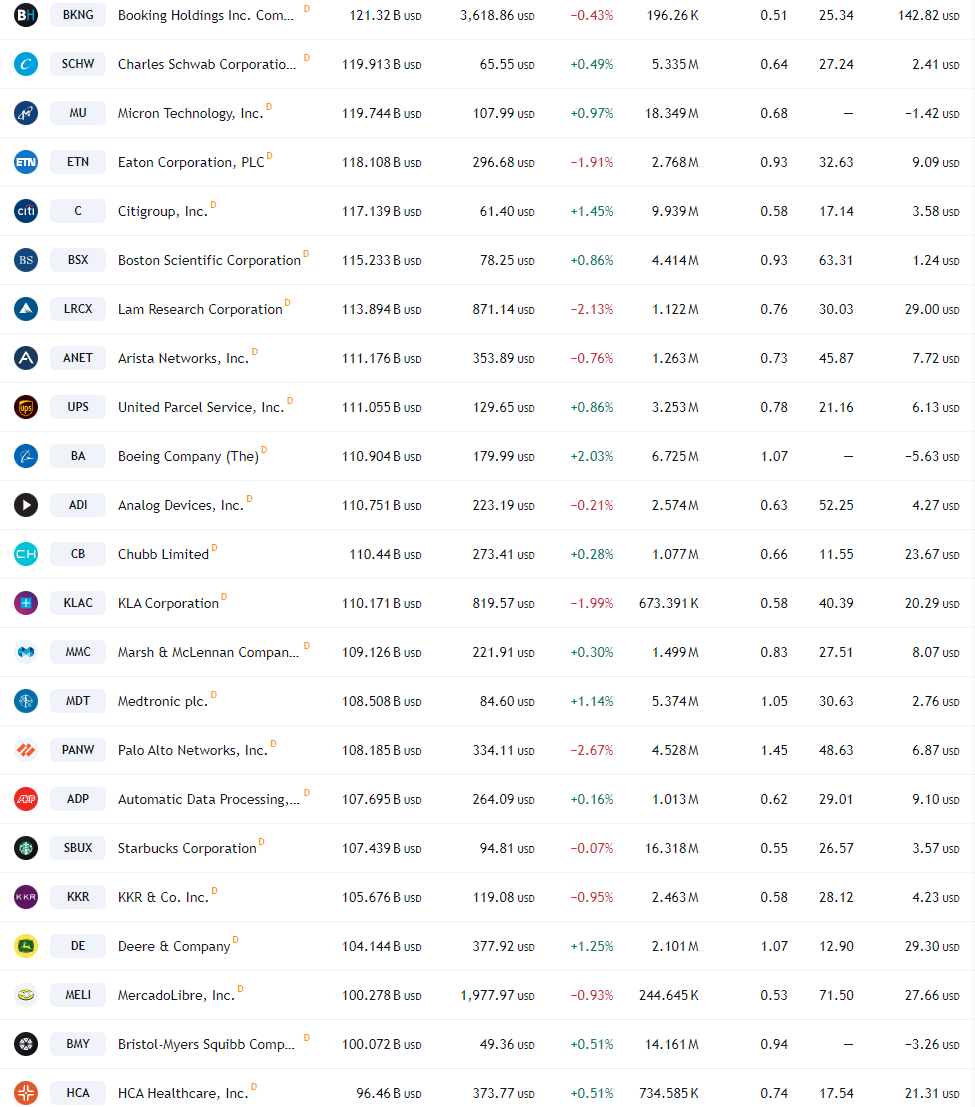
Task: Open Automatic Data Processing name link
Action: (x=208, y=800)
